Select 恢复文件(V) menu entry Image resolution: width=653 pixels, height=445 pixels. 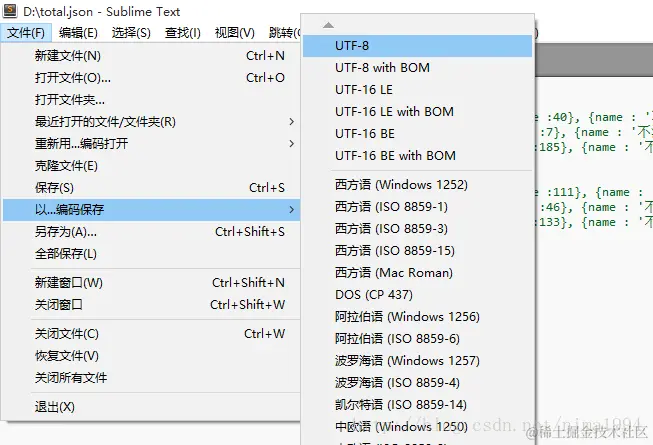tap(151, 356)
